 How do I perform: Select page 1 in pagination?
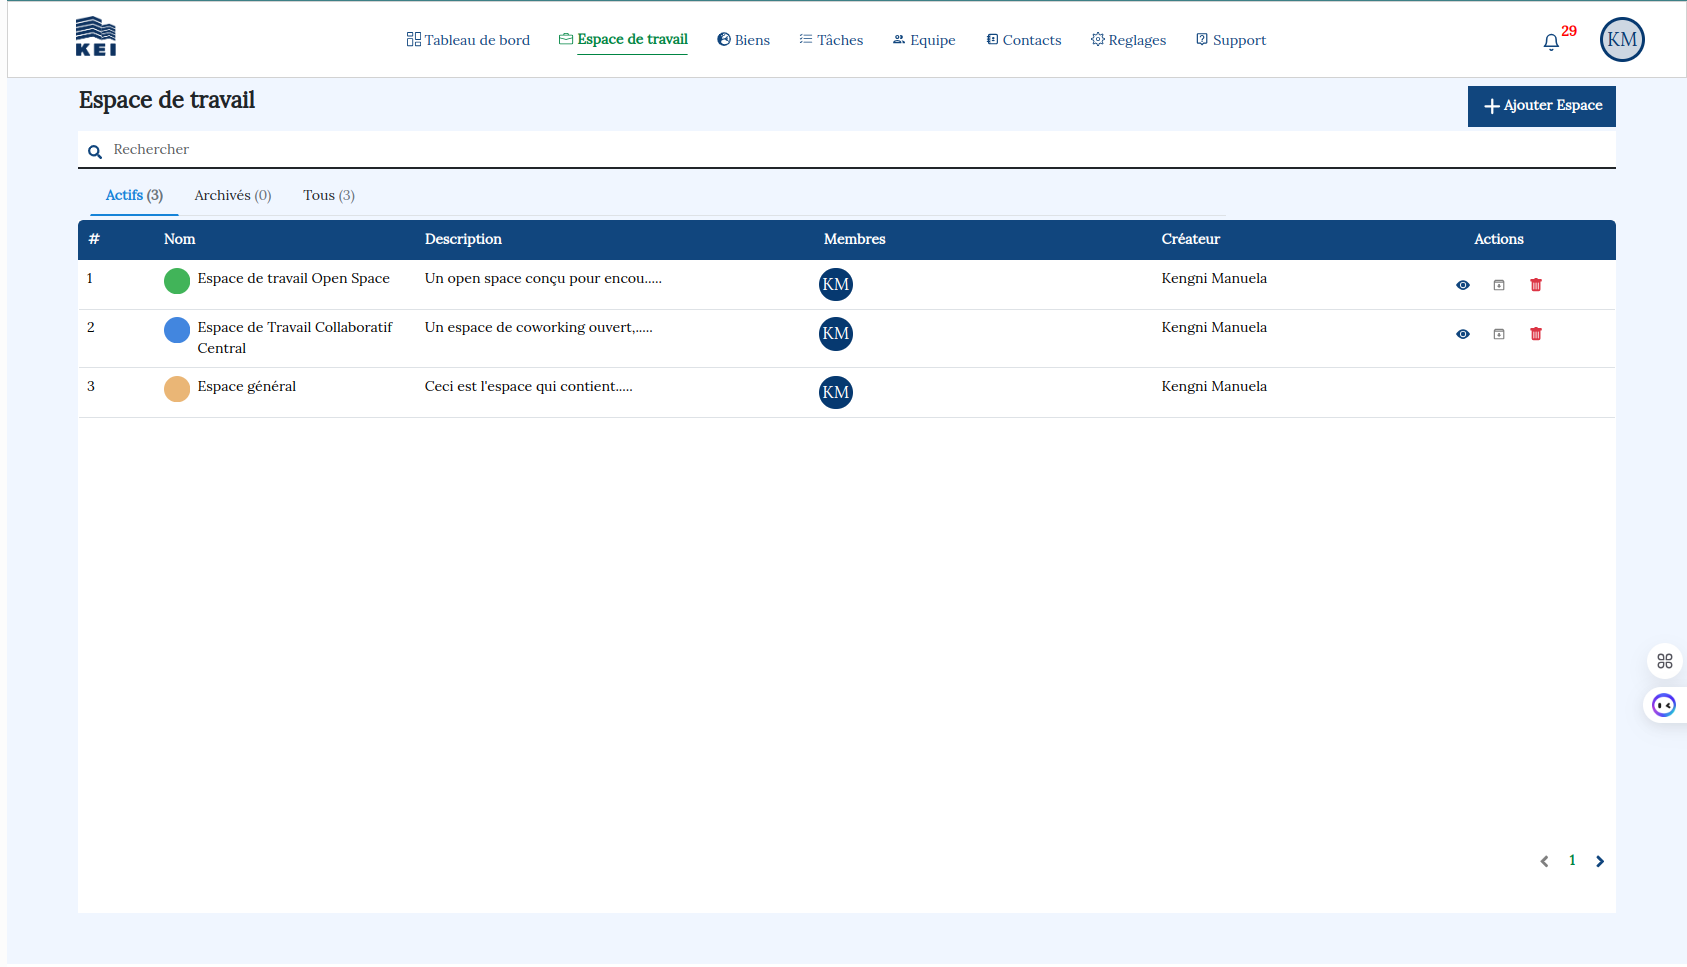tap(1572, 860)
